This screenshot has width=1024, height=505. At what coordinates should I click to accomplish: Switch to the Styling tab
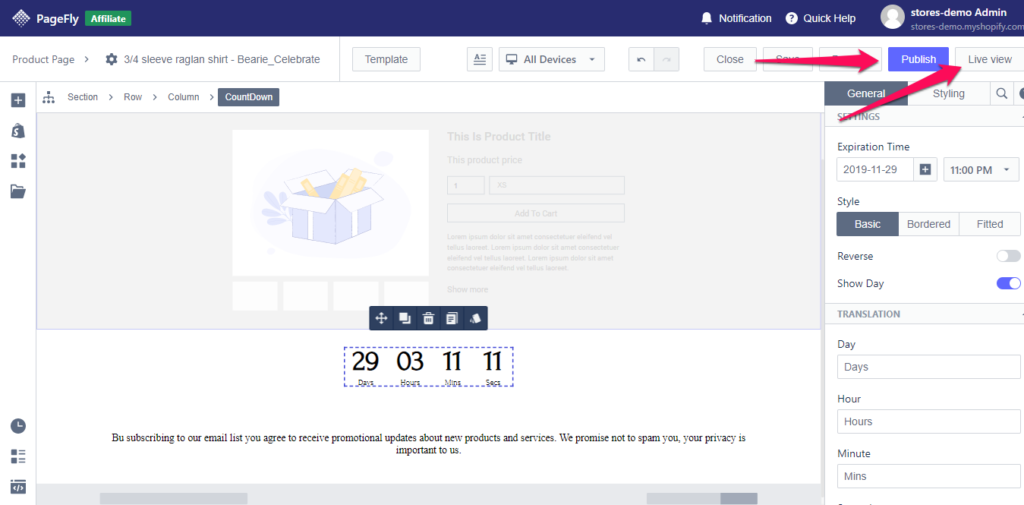click(948, 94)
